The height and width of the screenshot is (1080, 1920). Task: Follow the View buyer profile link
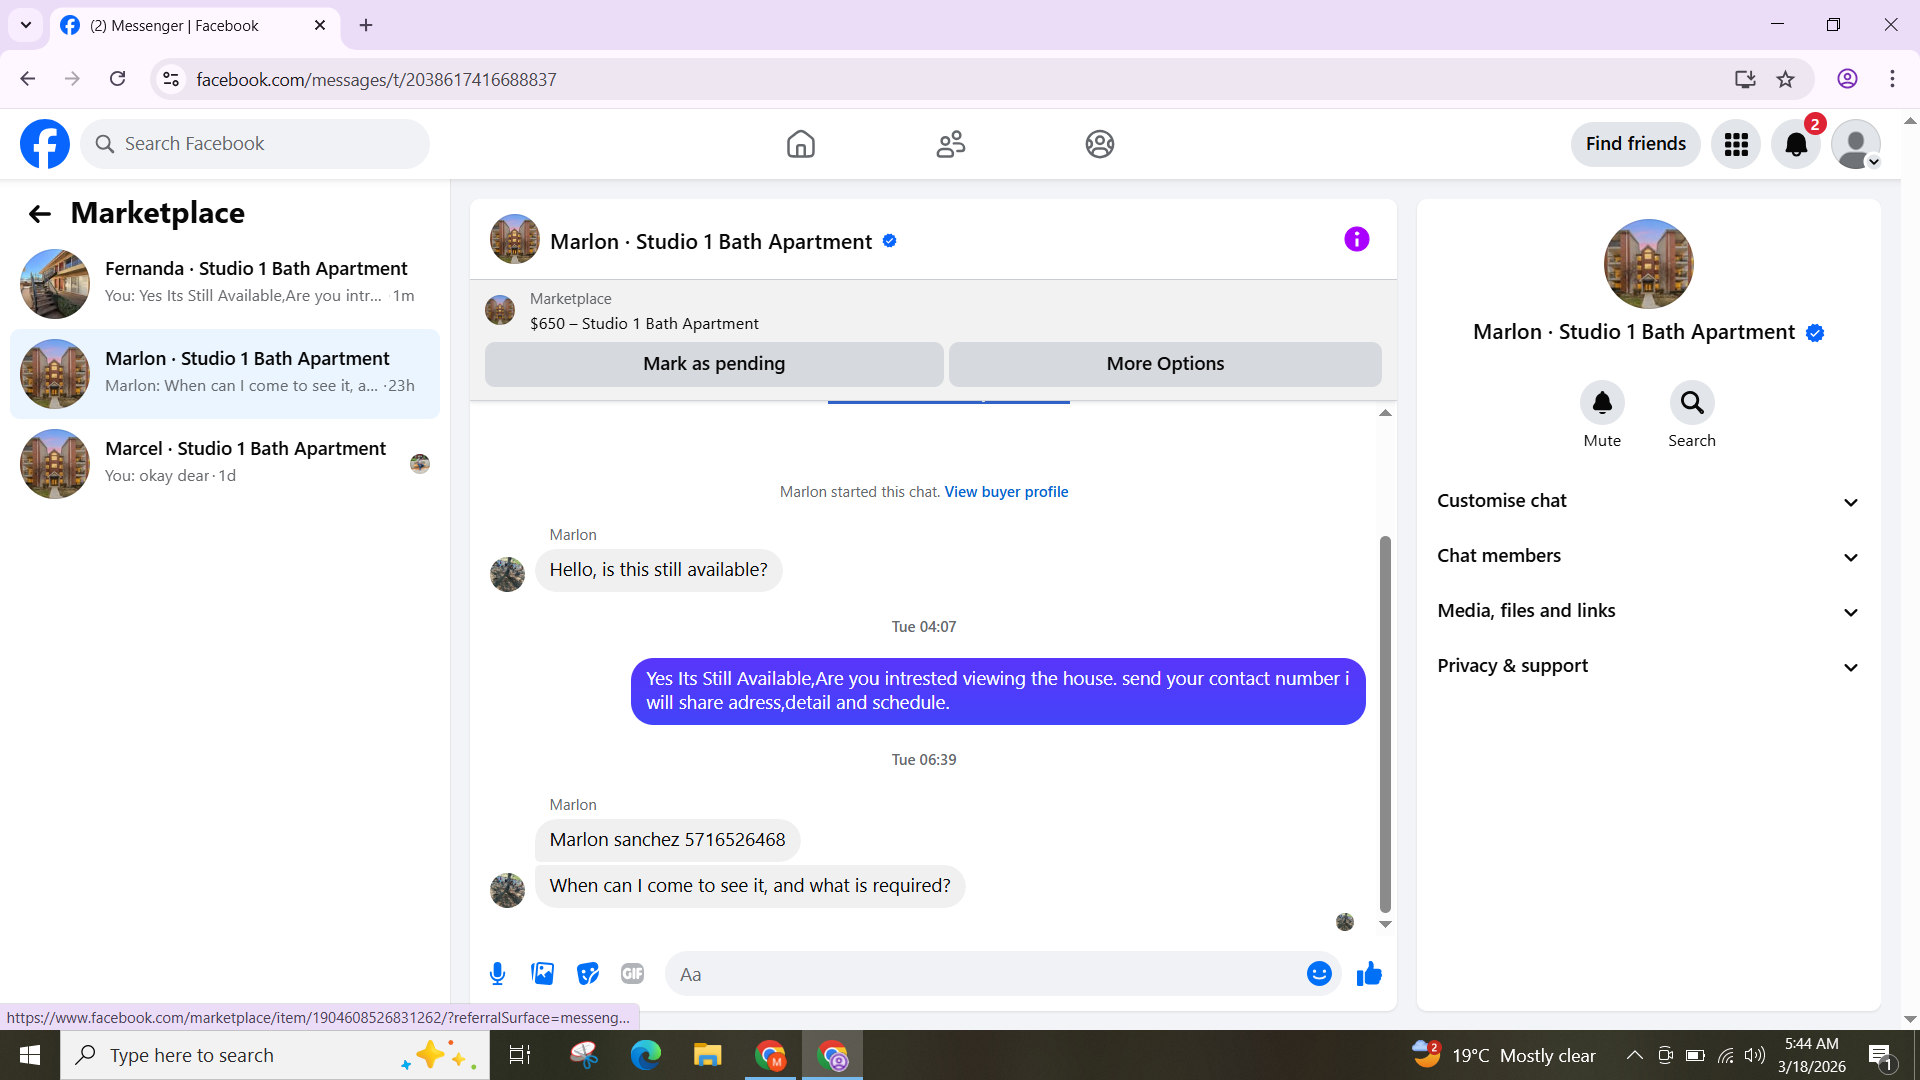coord(1006,492)
